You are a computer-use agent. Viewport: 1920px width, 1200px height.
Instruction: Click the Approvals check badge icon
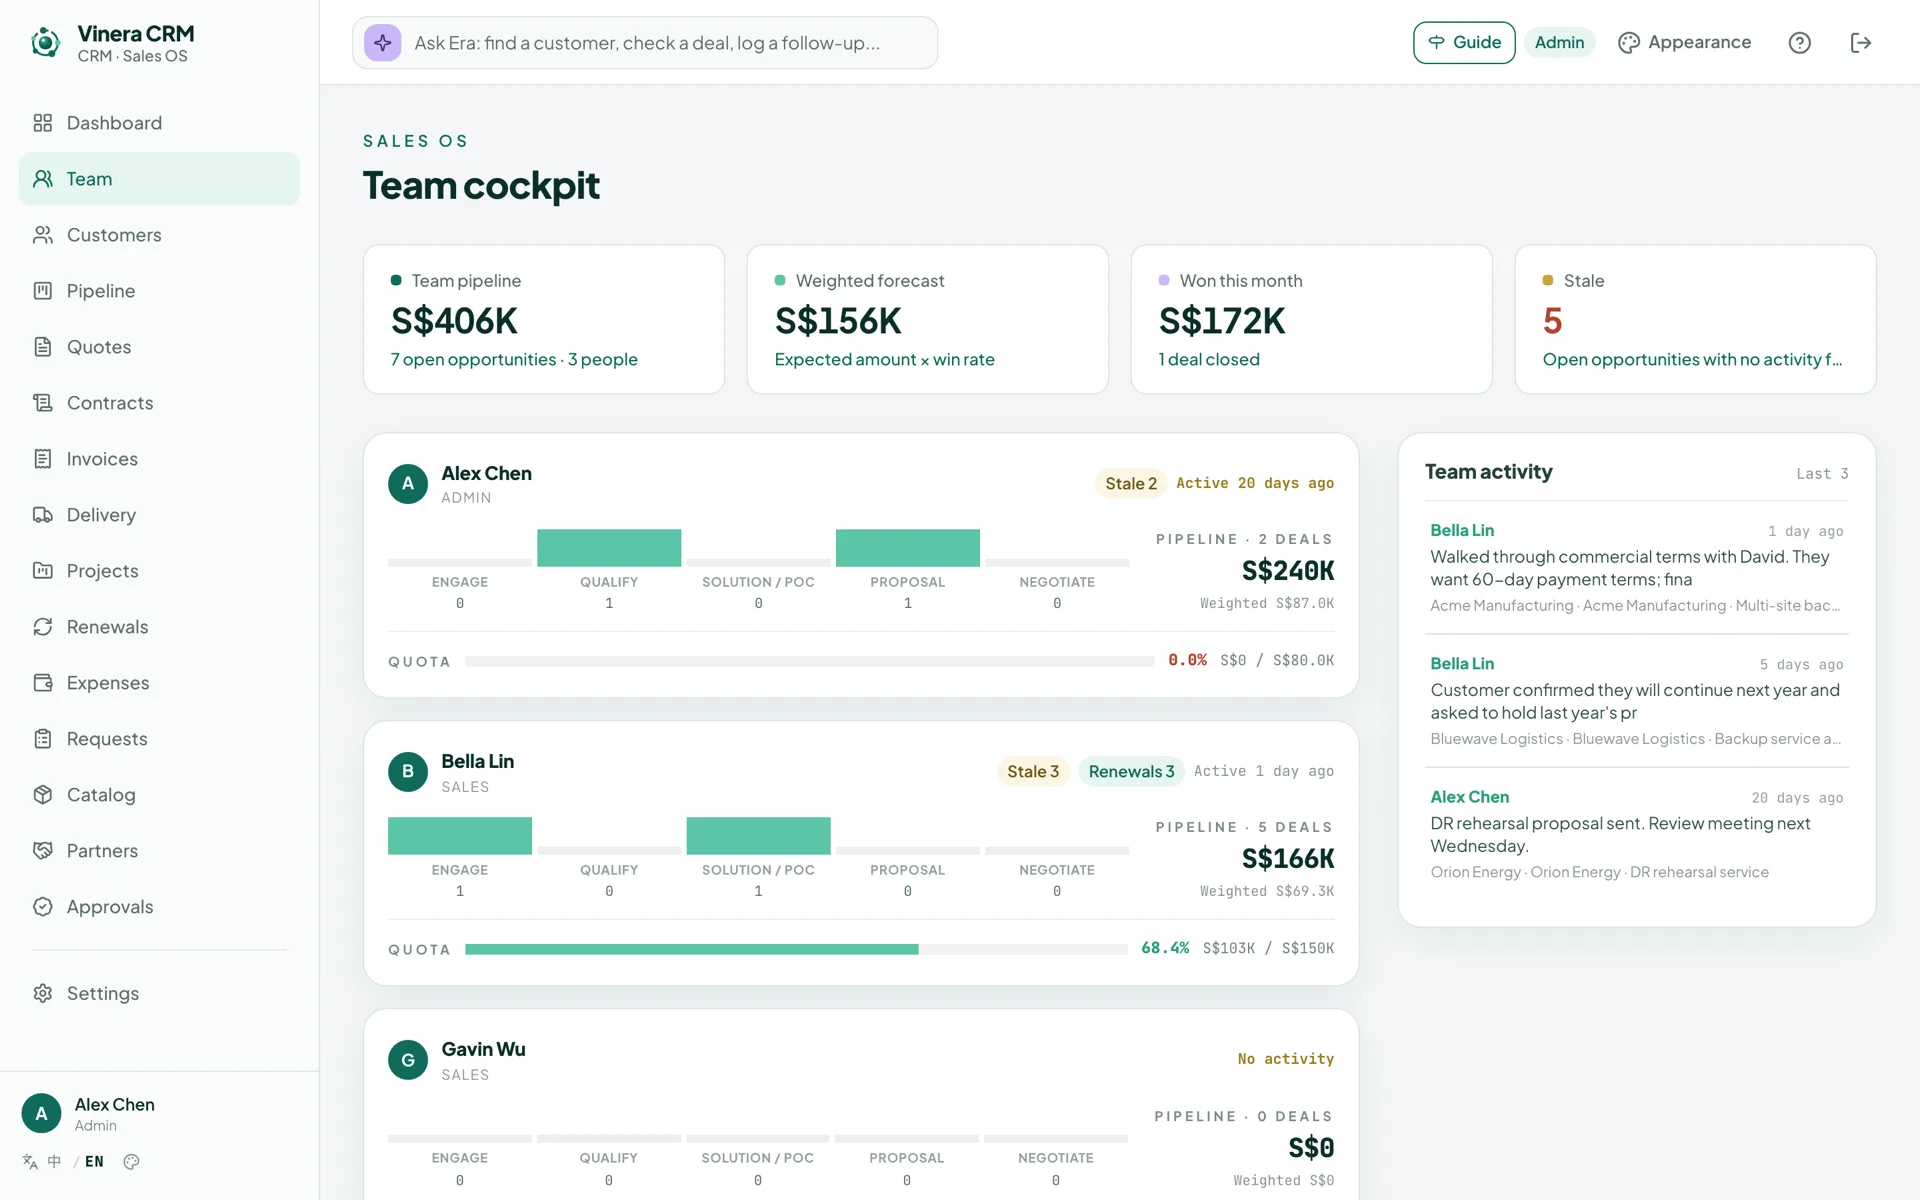coord(42,907)
